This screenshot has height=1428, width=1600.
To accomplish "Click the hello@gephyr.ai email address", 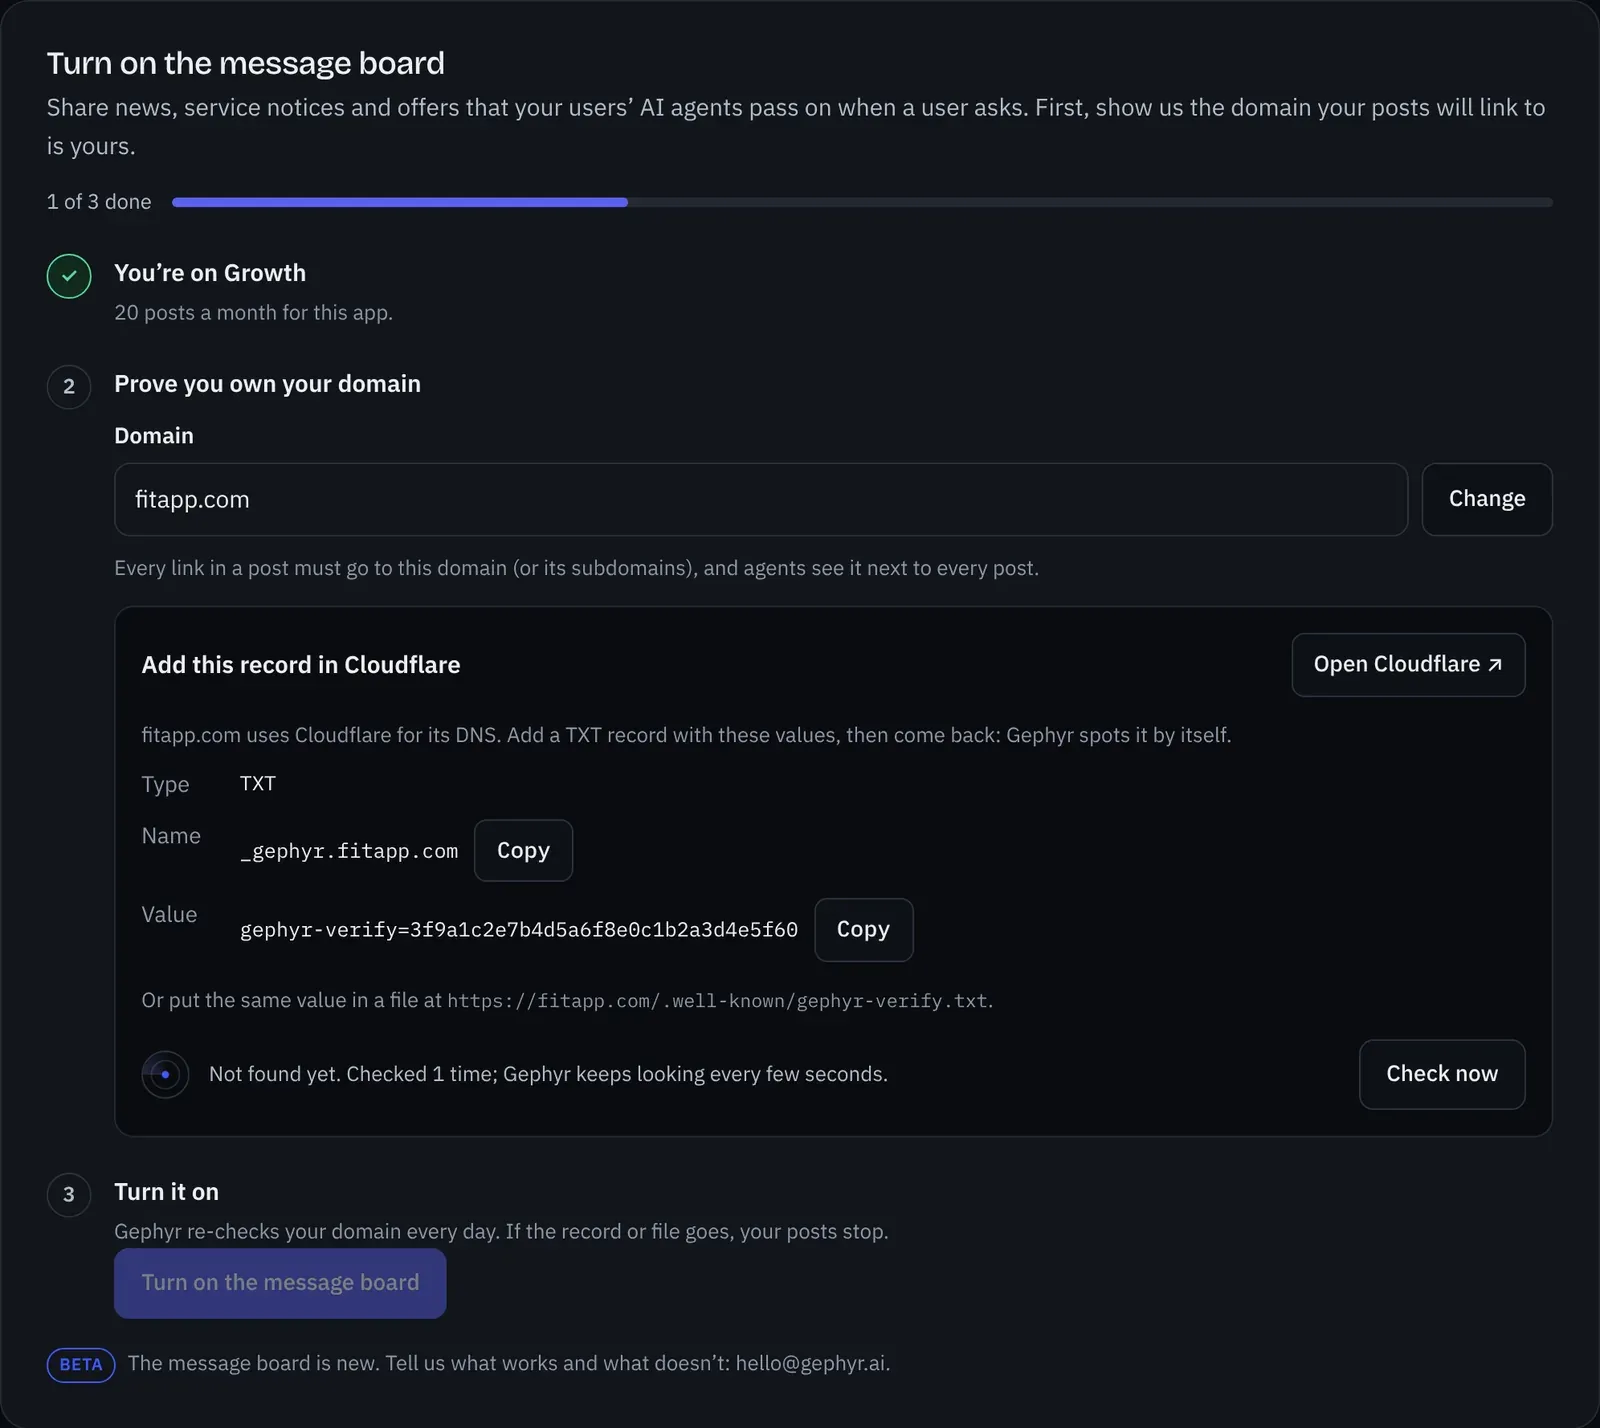I will click(811, 1364).
